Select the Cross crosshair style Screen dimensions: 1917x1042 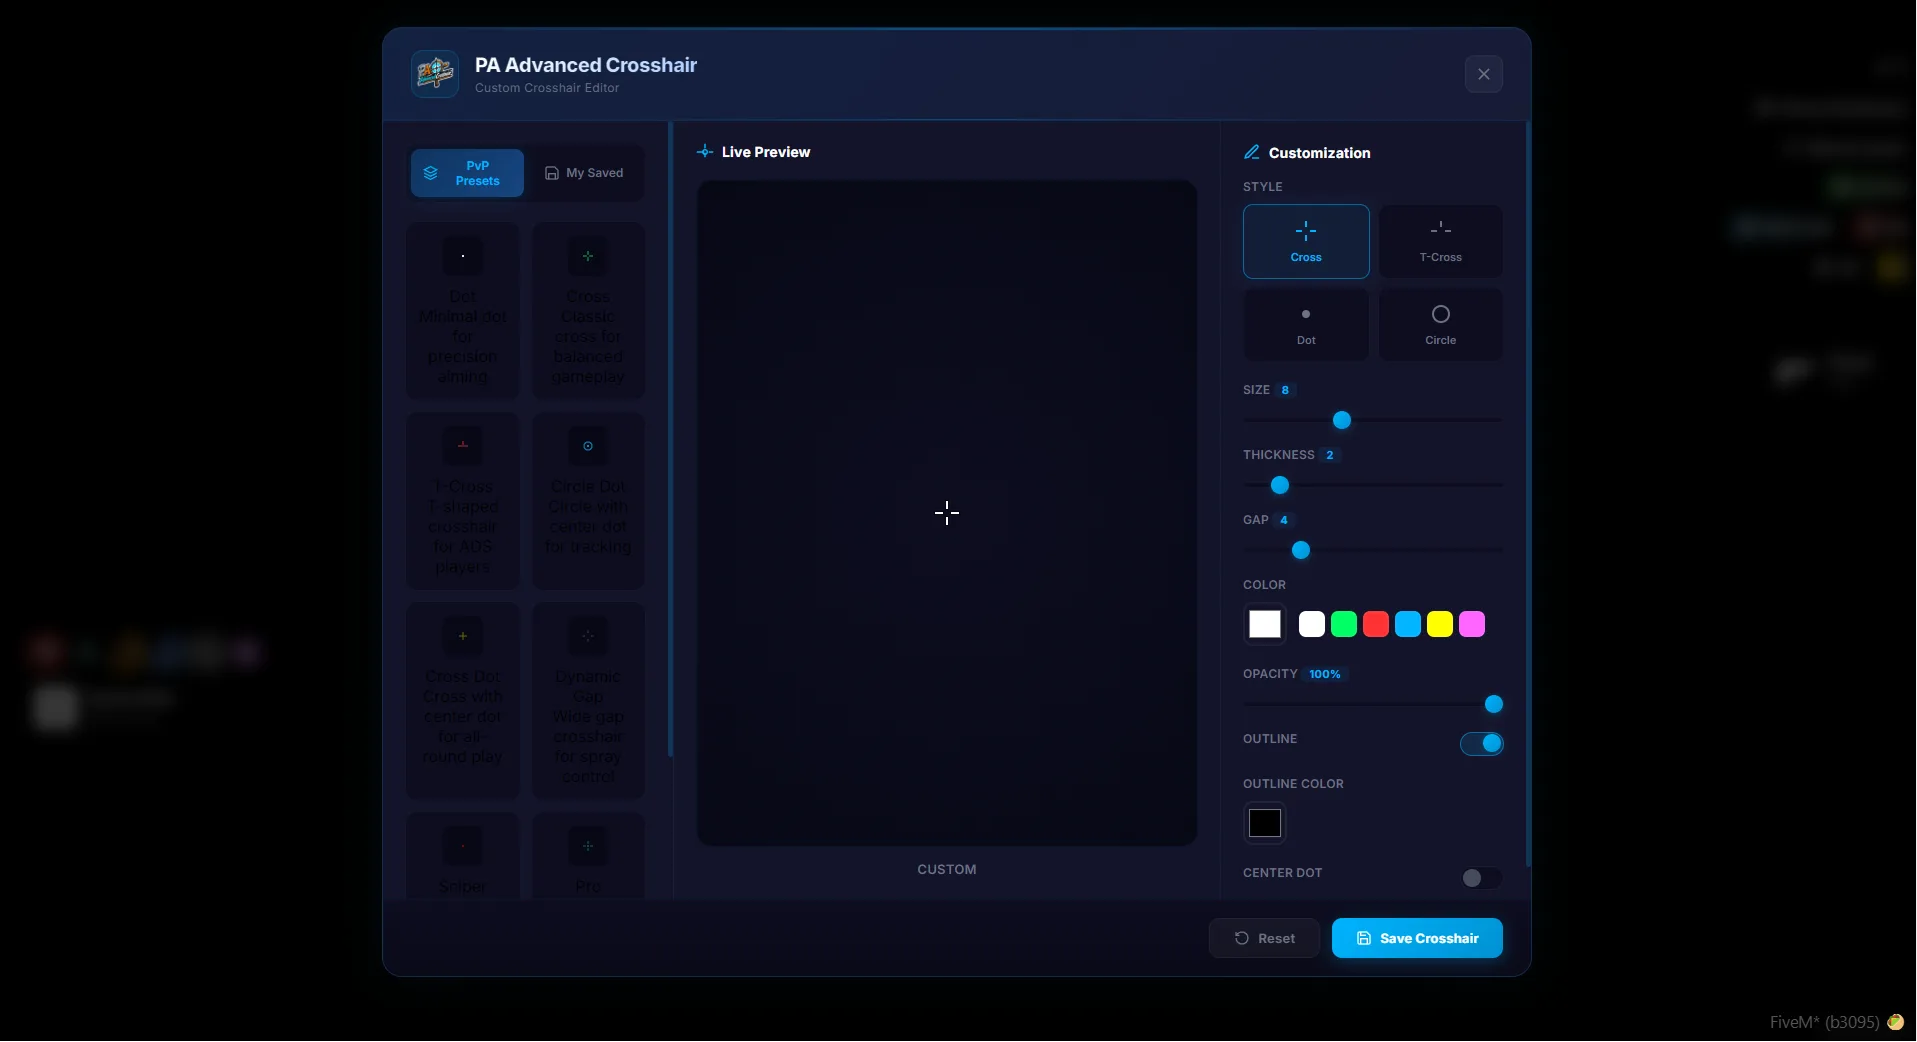click(1306, 241)
